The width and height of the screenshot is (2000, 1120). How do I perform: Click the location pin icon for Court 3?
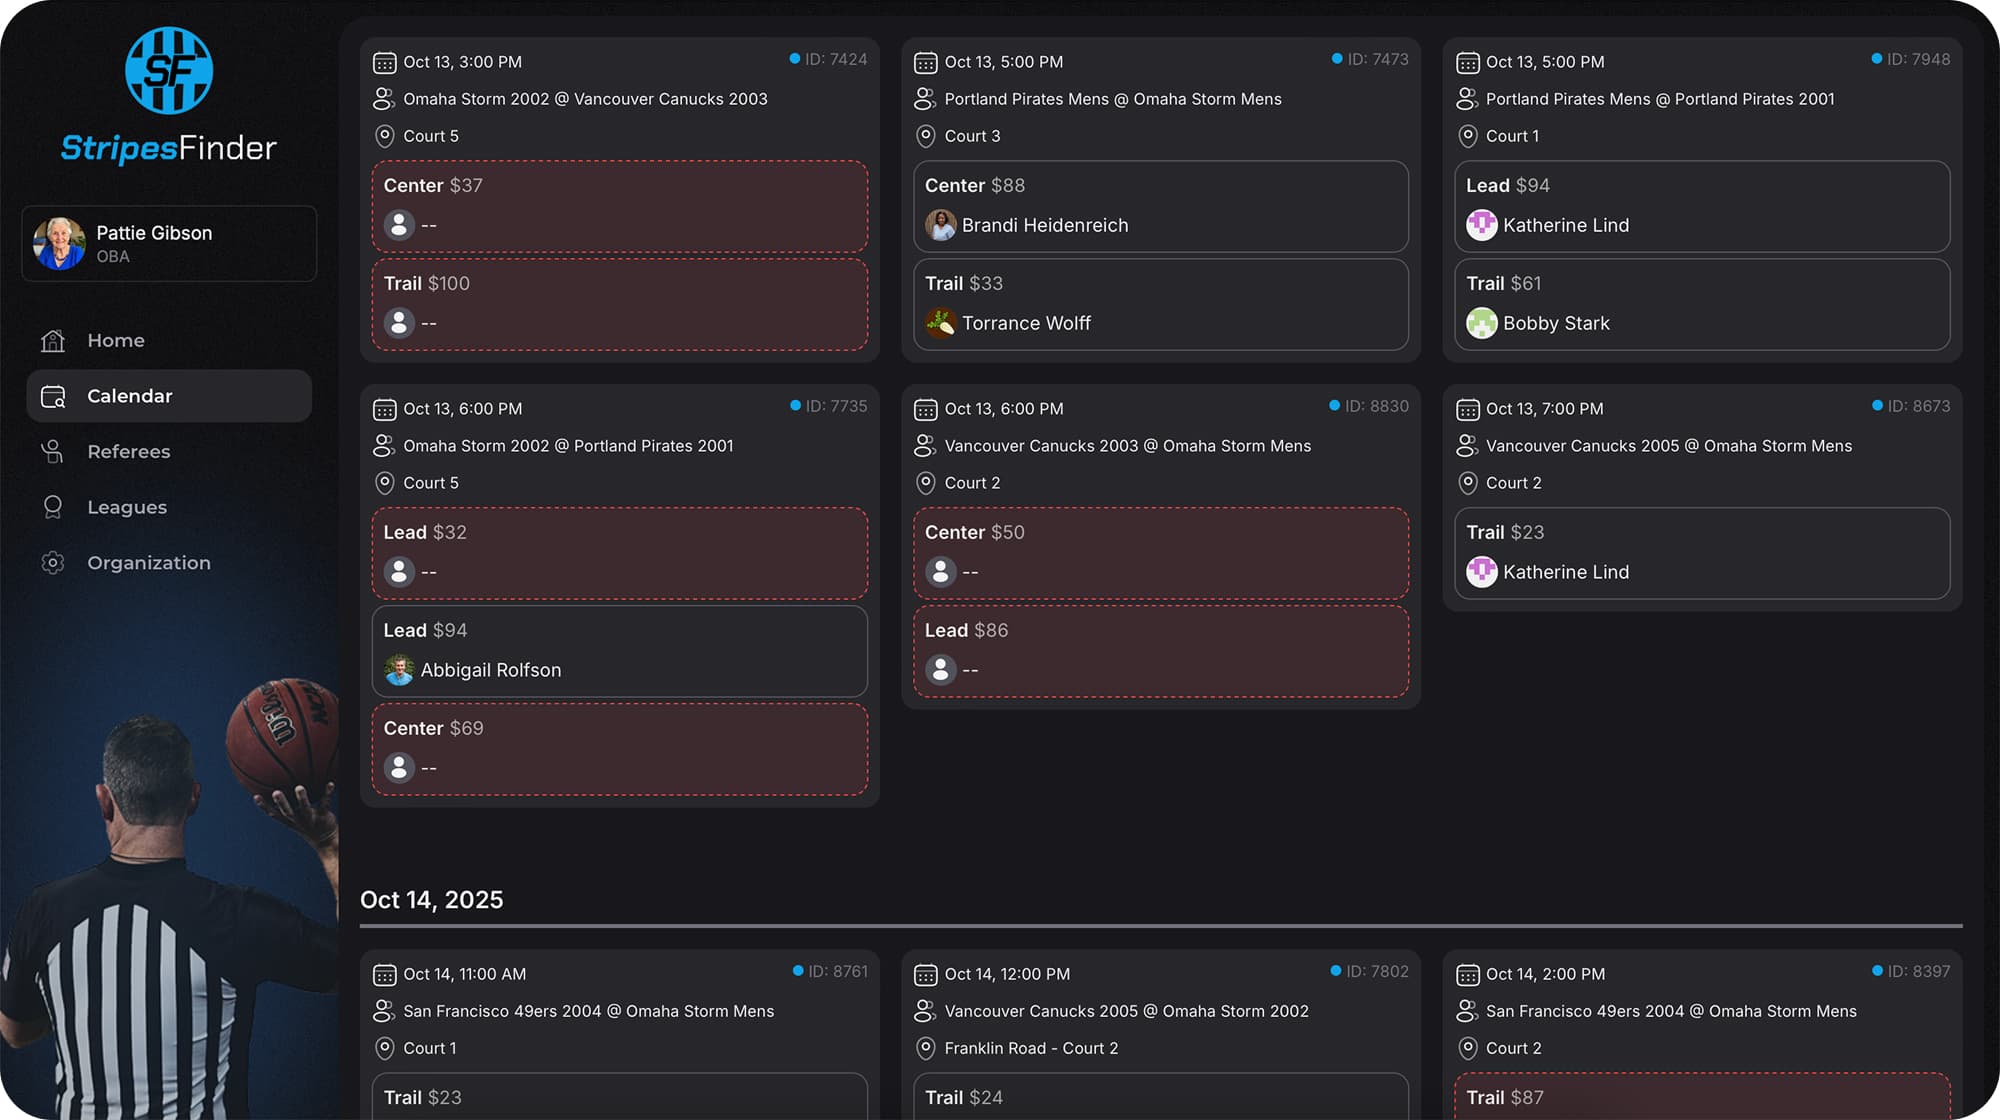(x=925, y=136)
